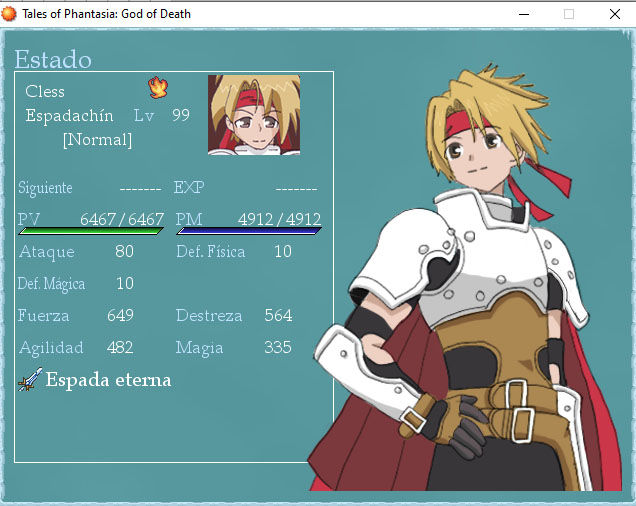Click the Lv level label

tap(144, 116)
